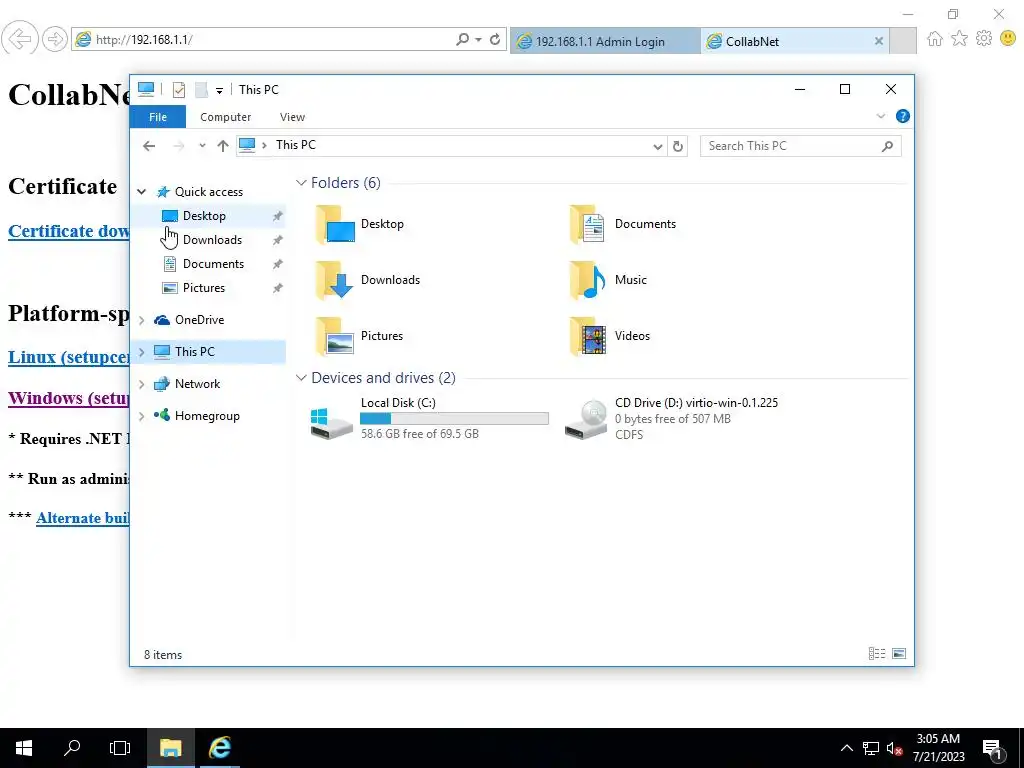The height and width of the screenshot is (768, 1024).
Task: Open Task View on the taskbar
Action: [120, 748]
